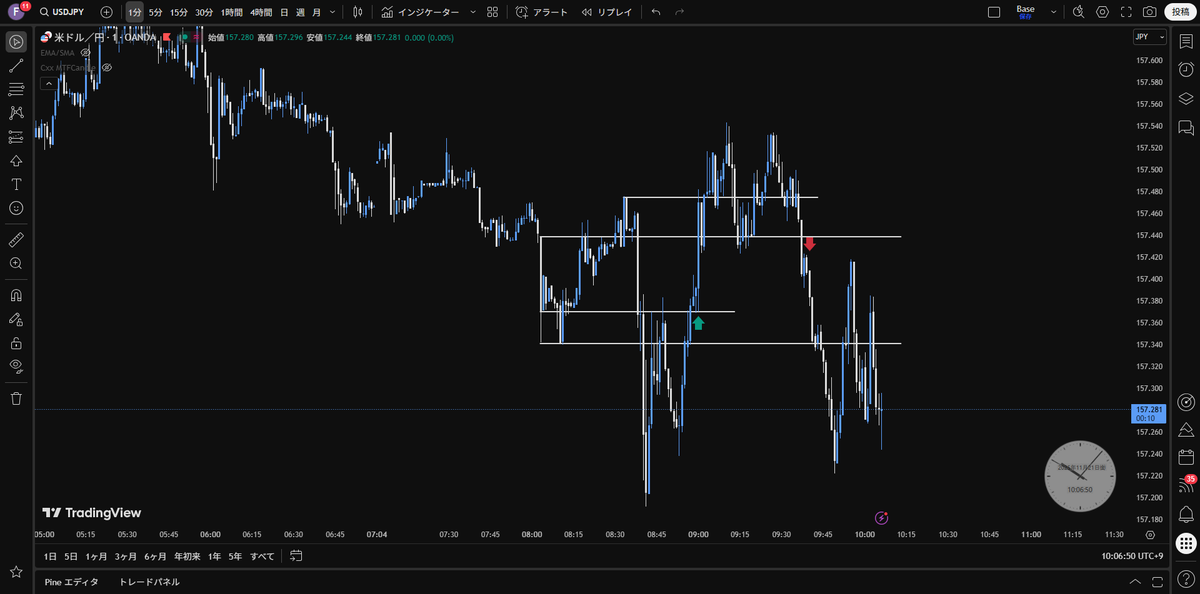Select the forecasting and measurement tool
This screenshot has height=594, width=1200.
point(16,137)
